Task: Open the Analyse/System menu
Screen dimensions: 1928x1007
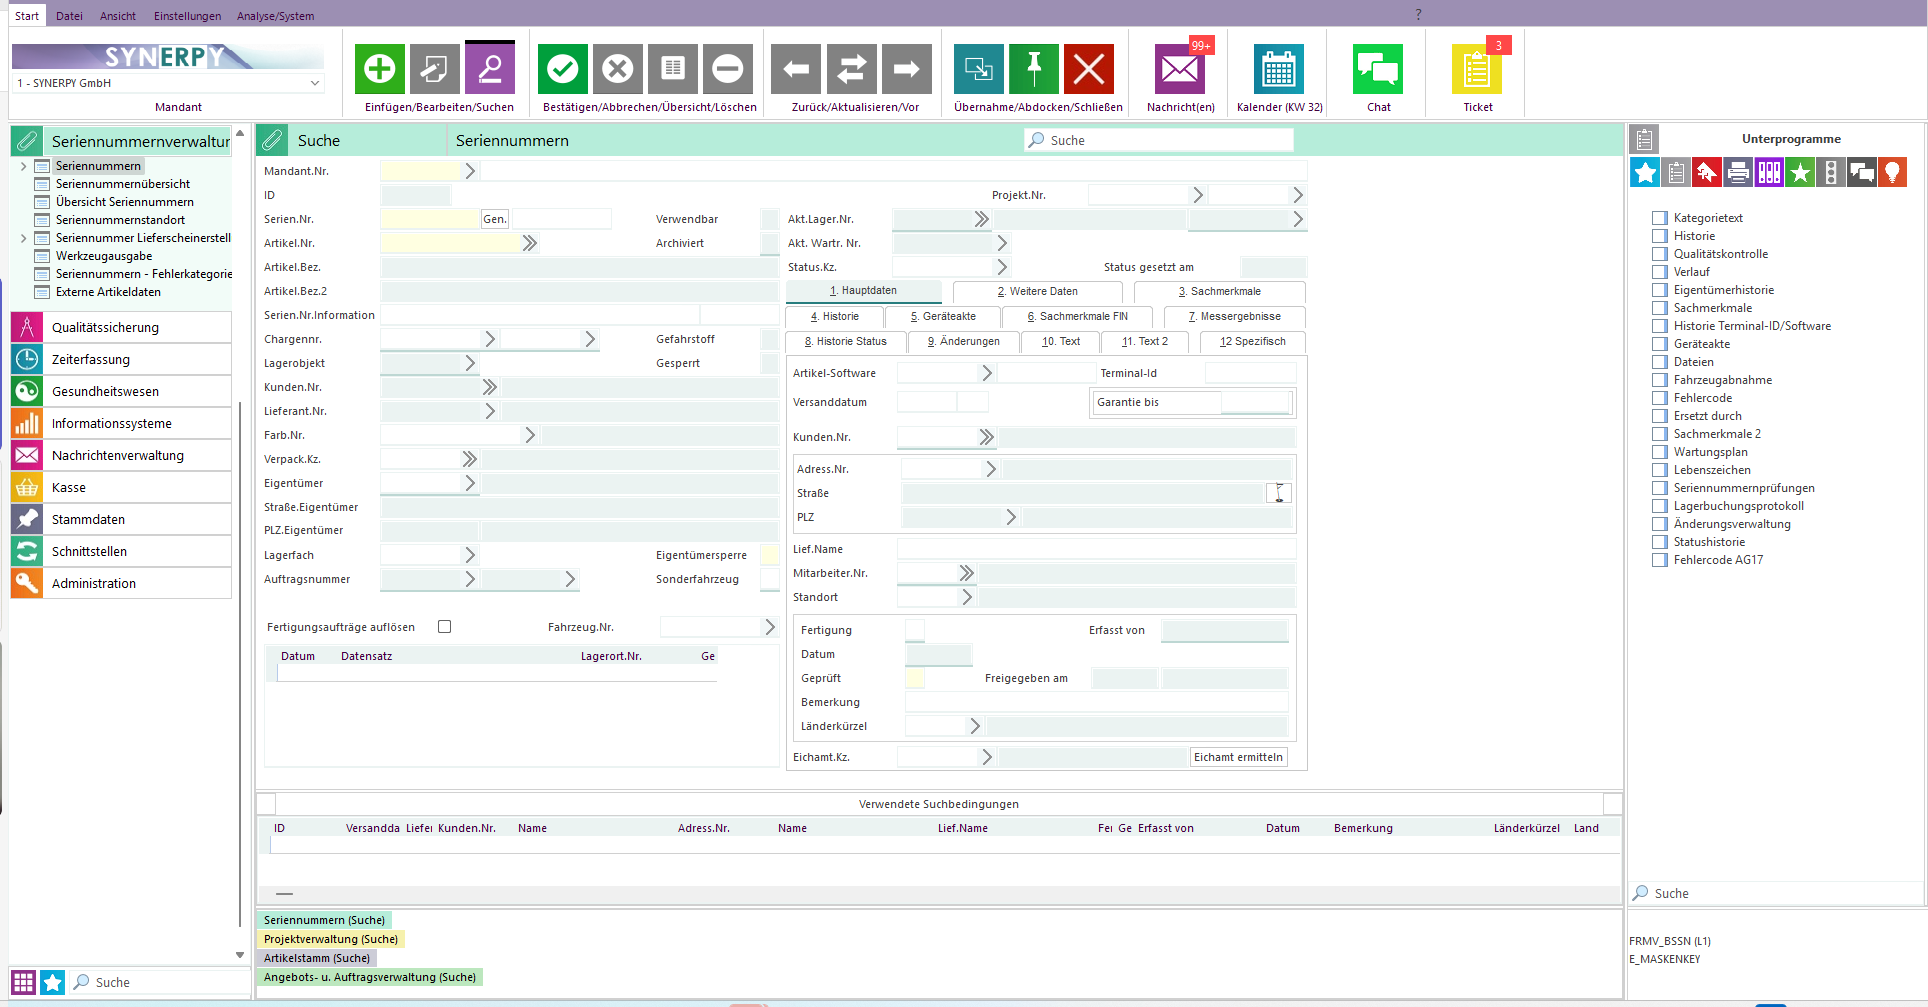Action: pyautogui.click(x=275, y=16)
